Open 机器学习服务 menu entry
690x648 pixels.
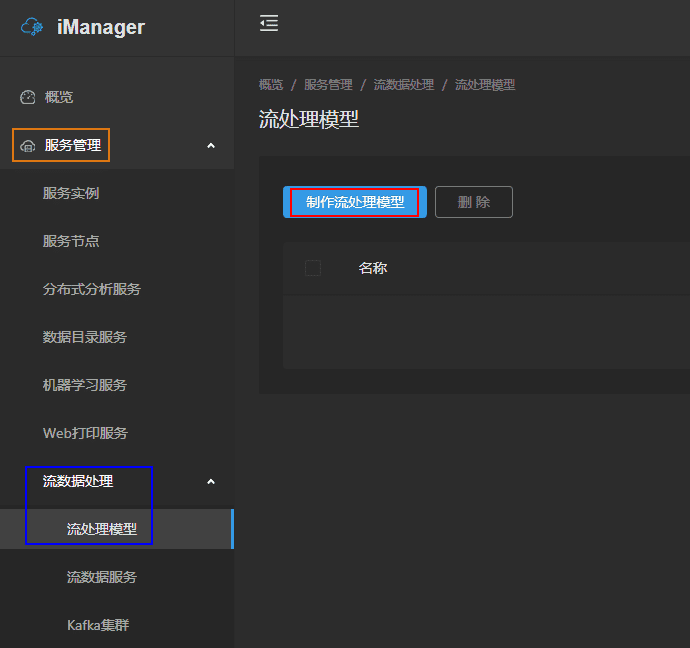click(x=85, y=386)
